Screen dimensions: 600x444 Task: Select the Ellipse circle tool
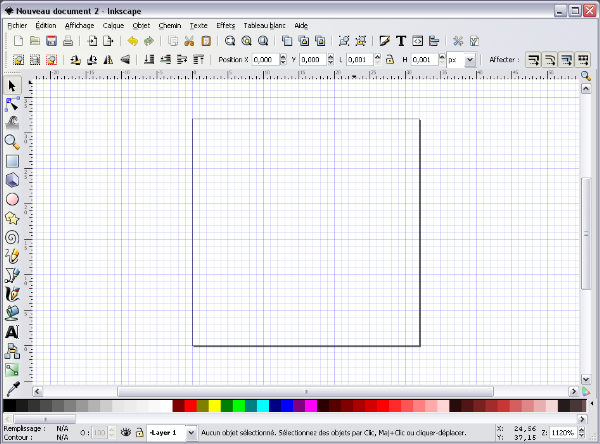pos(12,199)
